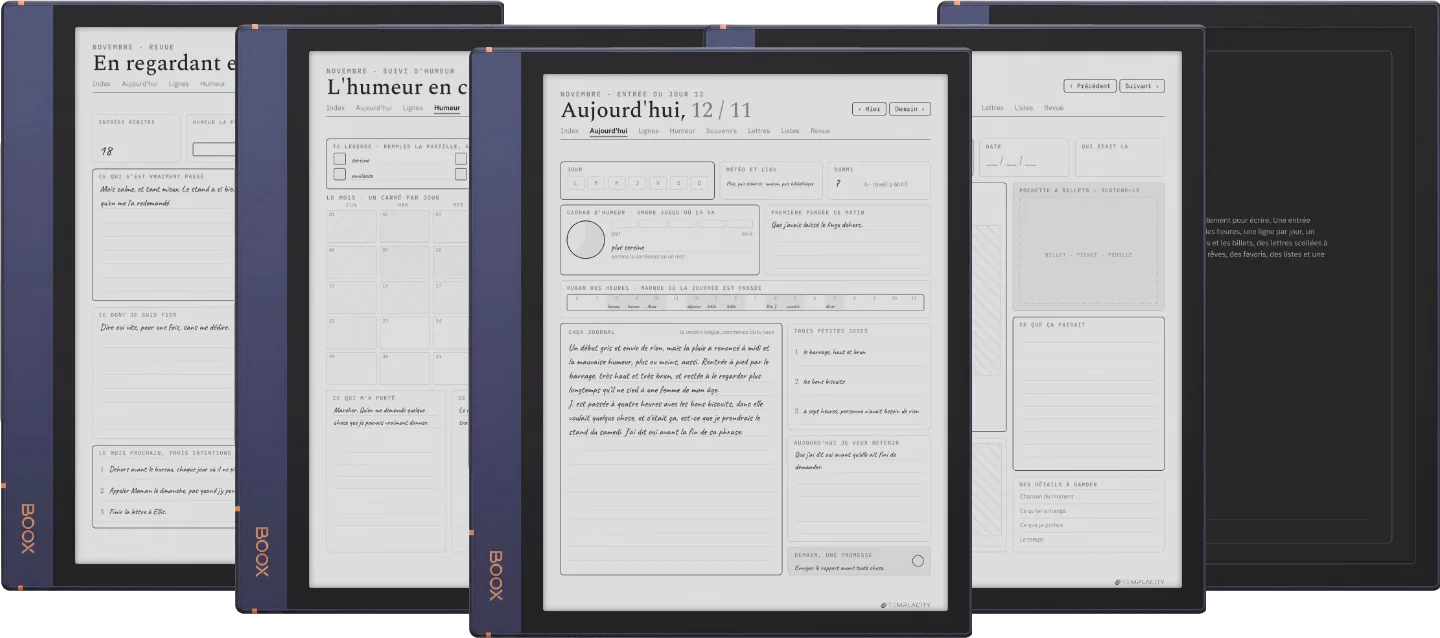Open the Index tab on center page

[570, 131]
